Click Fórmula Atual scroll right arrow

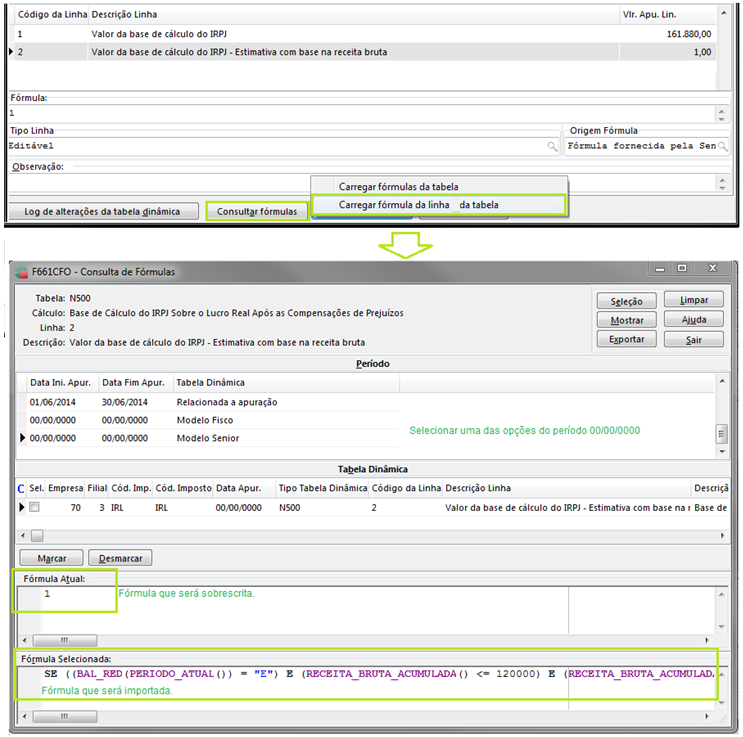(x=707, y=640)
